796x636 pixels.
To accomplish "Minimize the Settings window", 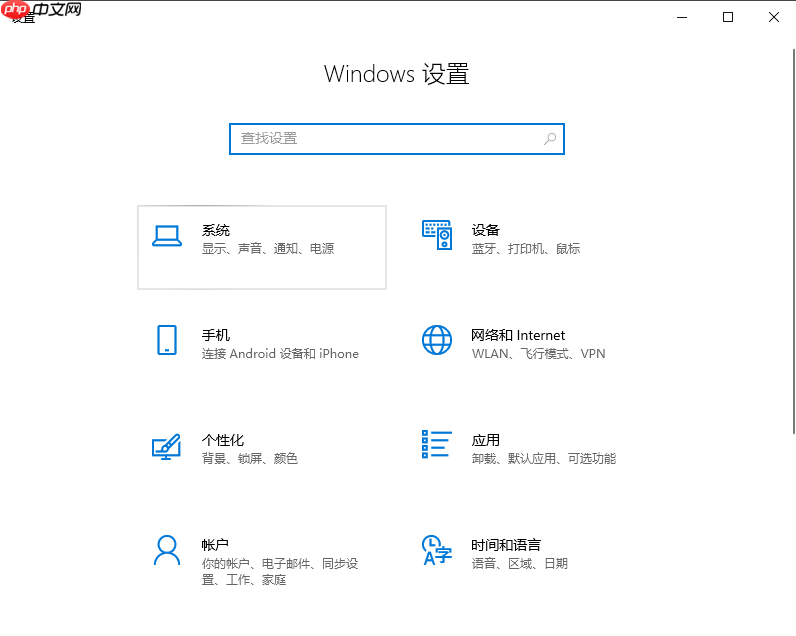I will pyautogui.click(x=682, y=17).
